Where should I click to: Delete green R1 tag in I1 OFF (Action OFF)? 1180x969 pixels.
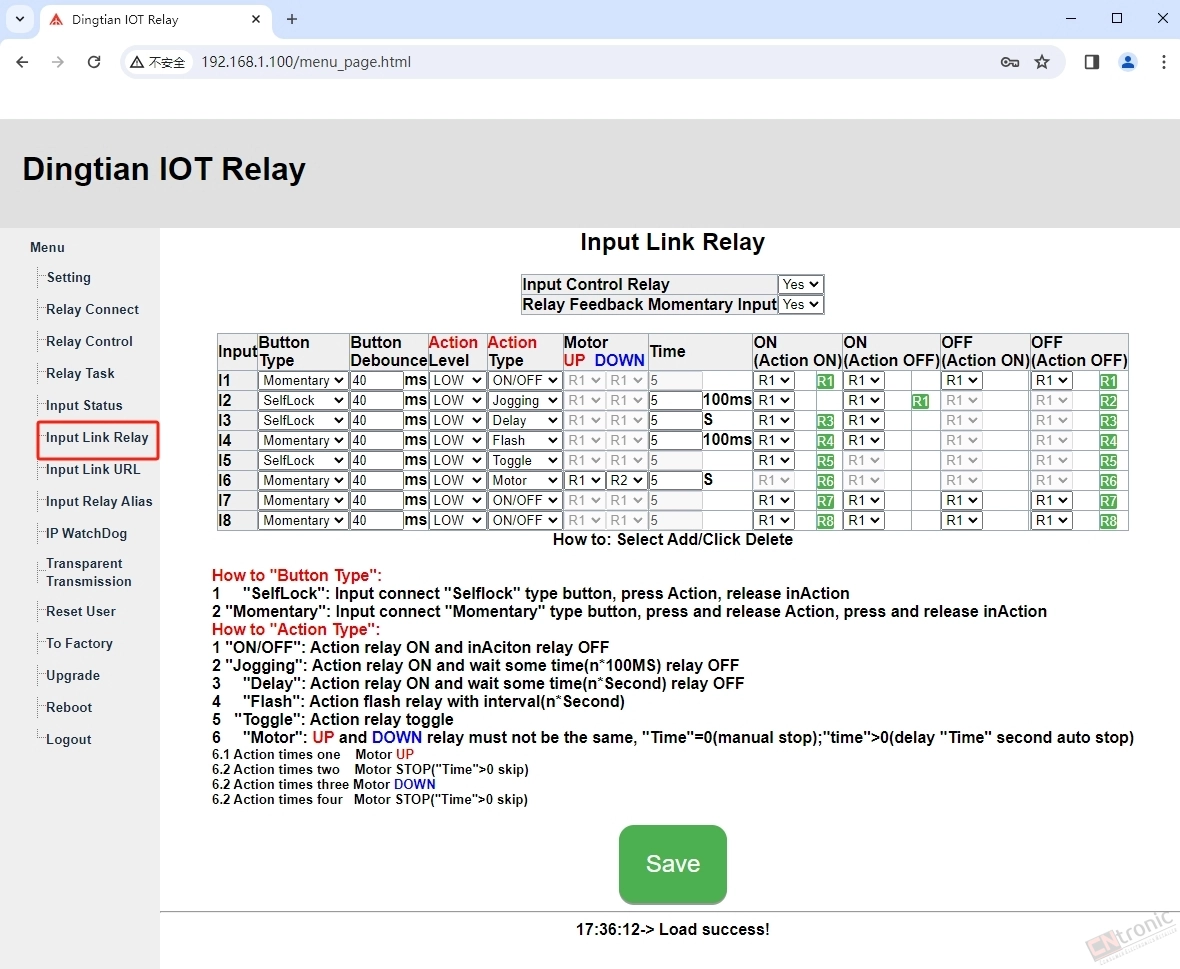point(1108,381)
